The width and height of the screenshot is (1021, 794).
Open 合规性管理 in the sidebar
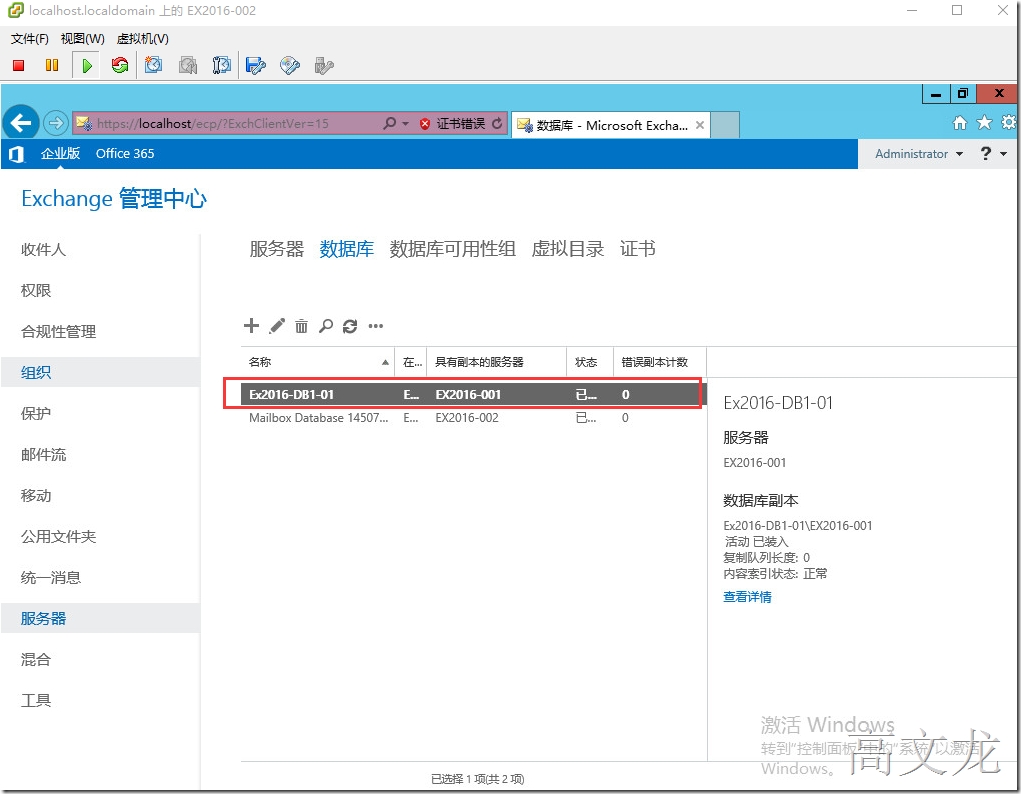pos(59,332)
